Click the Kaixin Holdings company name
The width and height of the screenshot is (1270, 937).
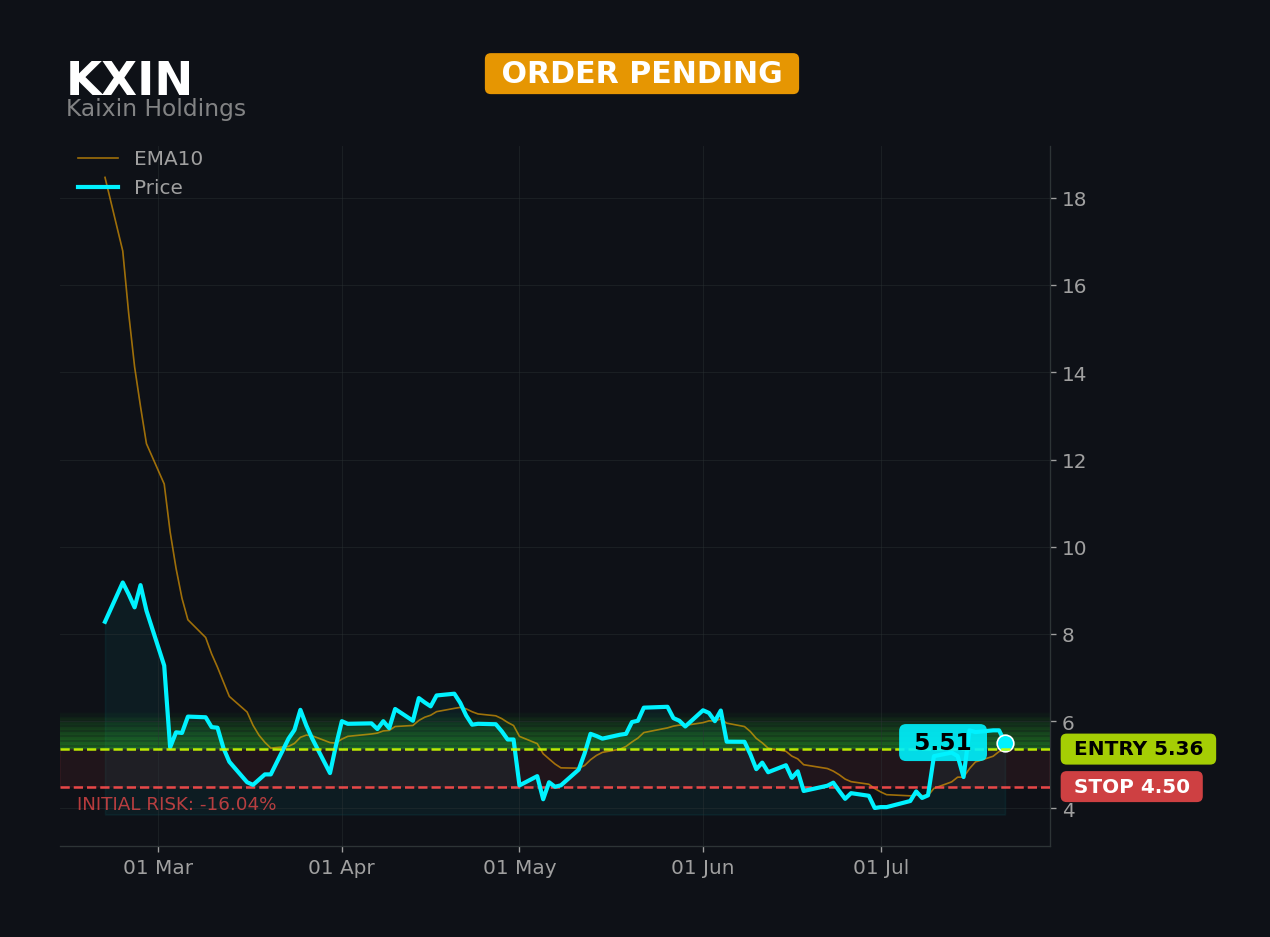point(156,109)
